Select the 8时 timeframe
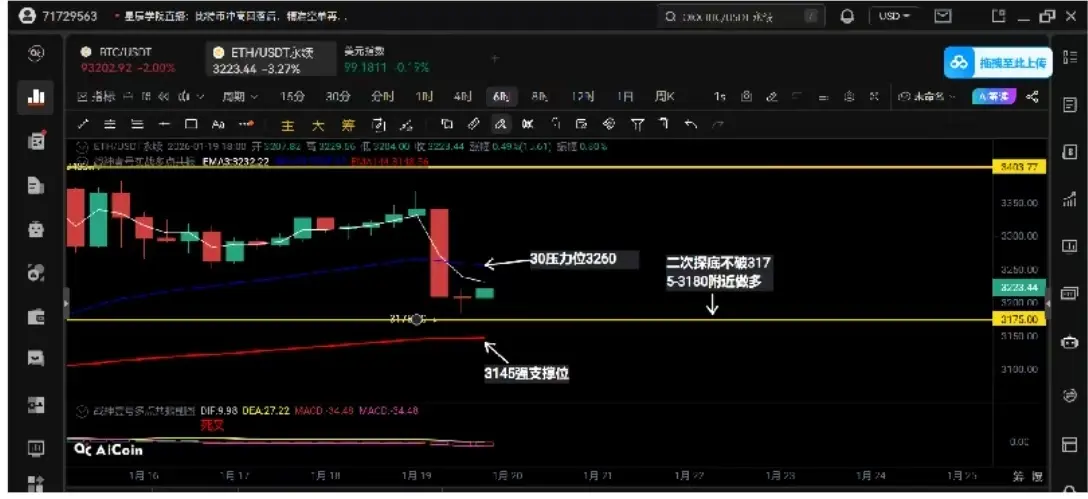 (x=539, y=97)
